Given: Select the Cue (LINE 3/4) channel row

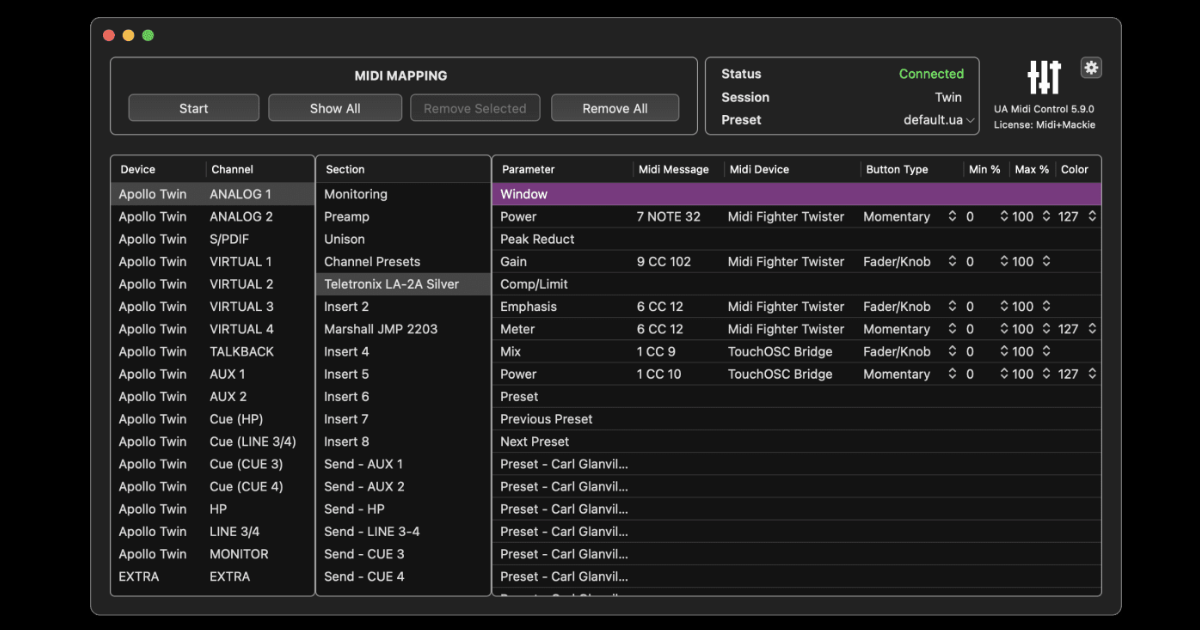Looking at the screenshot, I should [x=212, y=442].
